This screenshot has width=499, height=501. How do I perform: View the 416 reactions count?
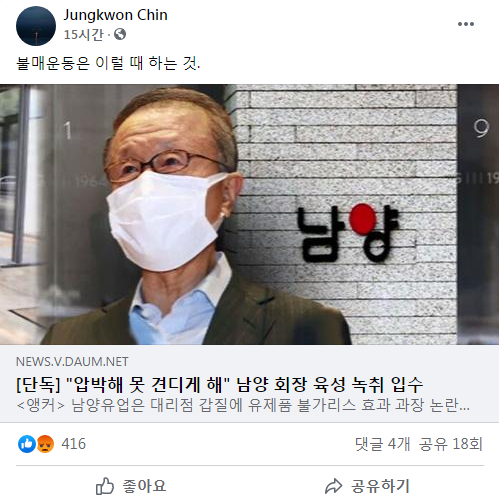click(x=73, y=444)
